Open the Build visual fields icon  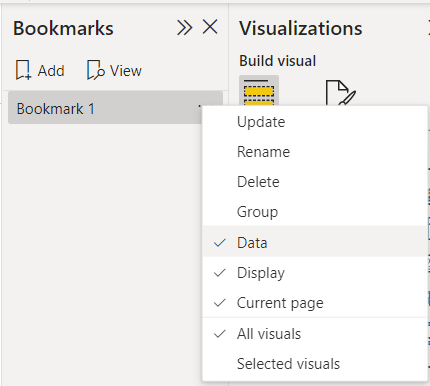[259, 91]
